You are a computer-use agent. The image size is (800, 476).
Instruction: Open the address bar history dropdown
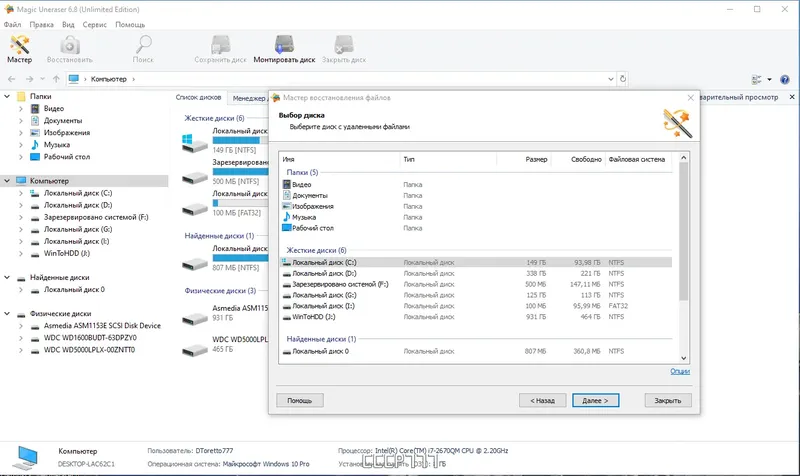coord(611,79)
